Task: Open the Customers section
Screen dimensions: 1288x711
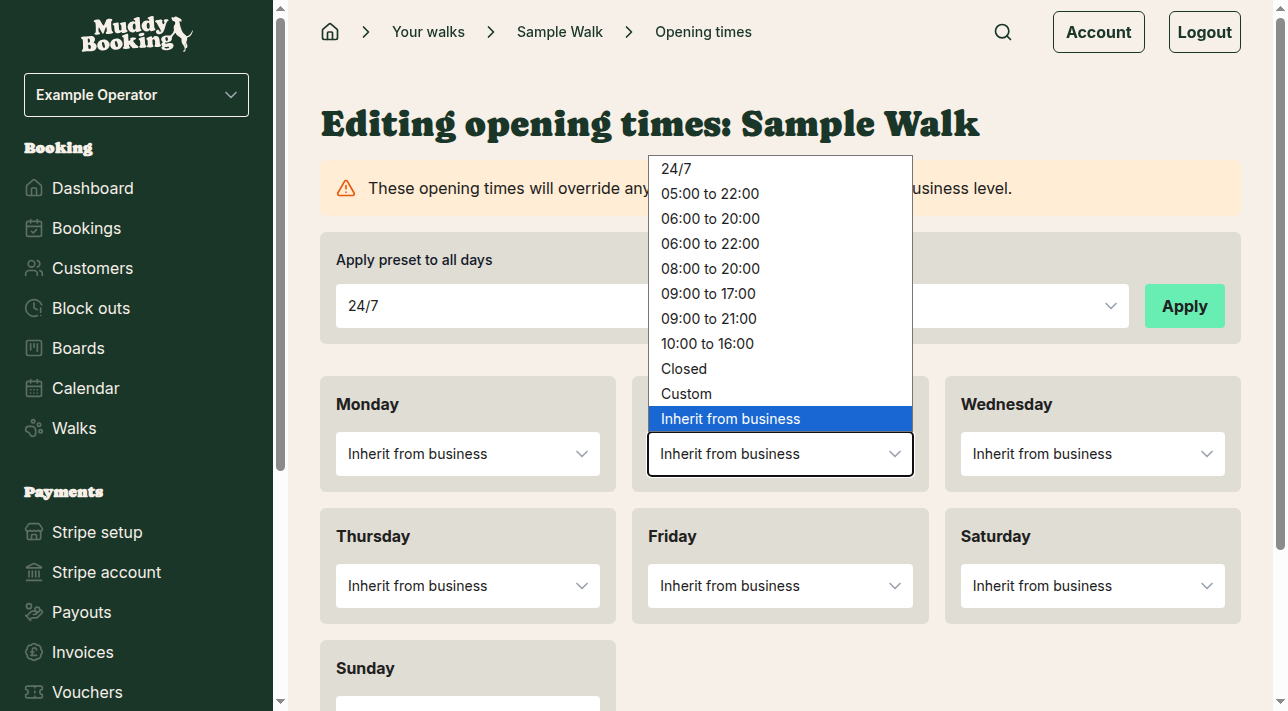Action: 92,268
